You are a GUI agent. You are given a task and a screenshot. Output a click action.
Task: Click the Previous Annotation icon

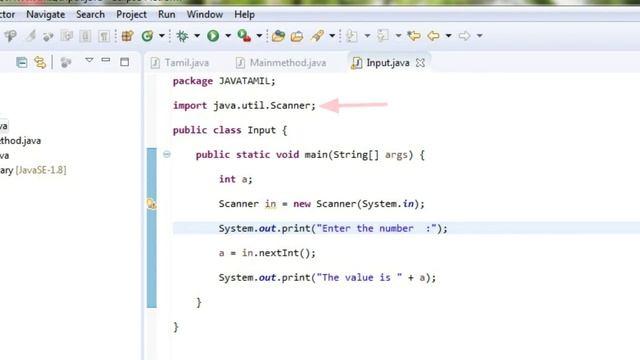pos(382,36)
